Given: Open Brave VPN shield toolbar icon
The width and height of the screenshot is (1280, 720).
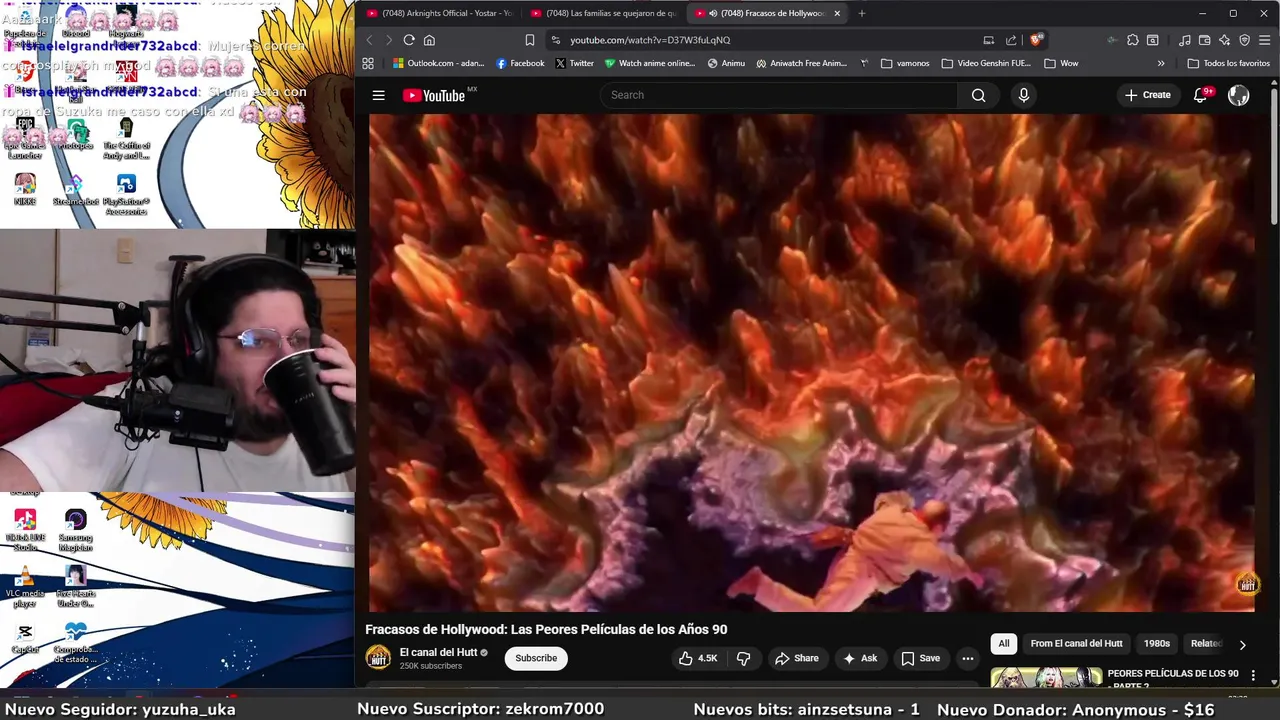Looking at the screenshot, I should (1245, 40).
